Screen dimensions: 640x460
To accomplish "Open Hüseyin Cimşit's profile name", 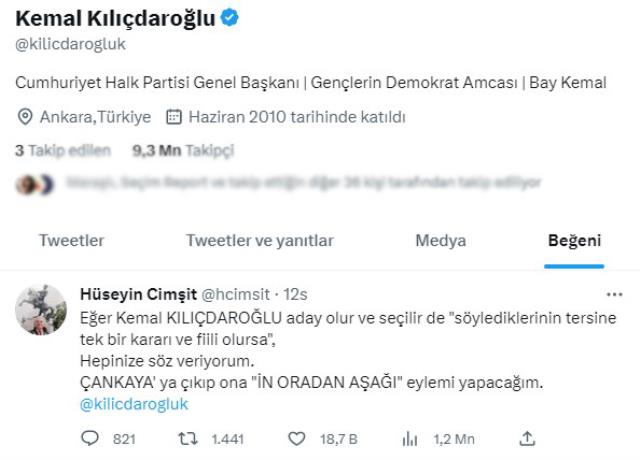I will tap(138, 294).
